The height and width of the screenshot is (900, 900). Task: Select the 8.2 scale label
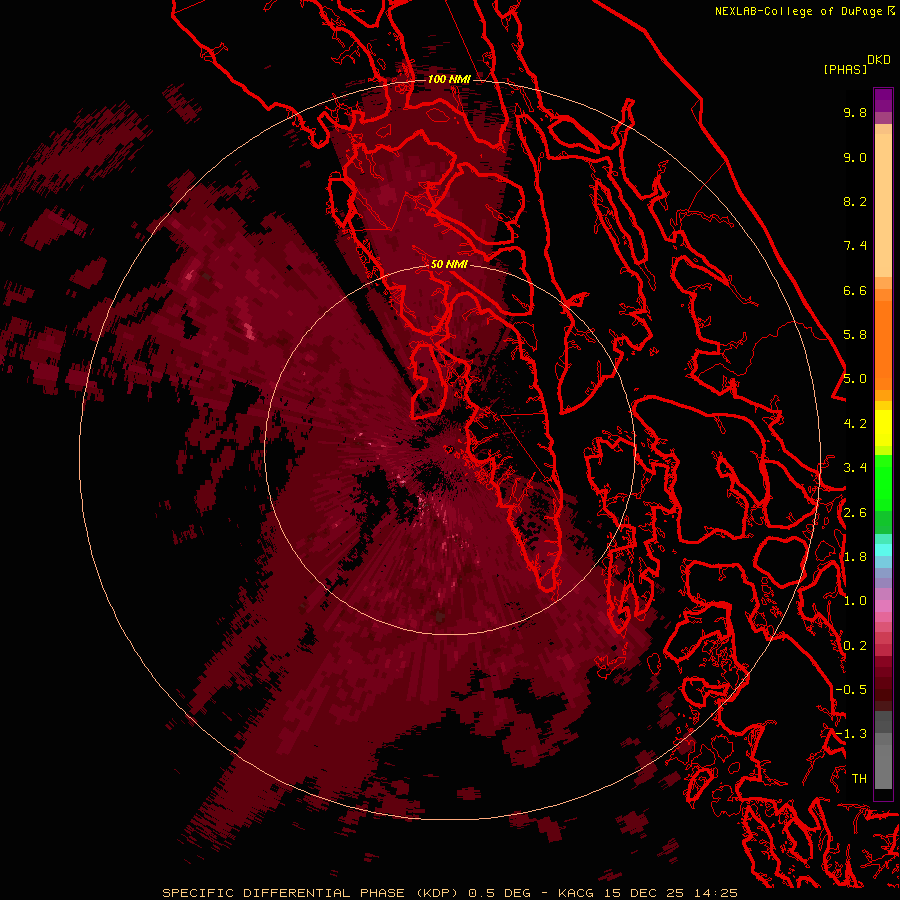(x=855, y=201)
